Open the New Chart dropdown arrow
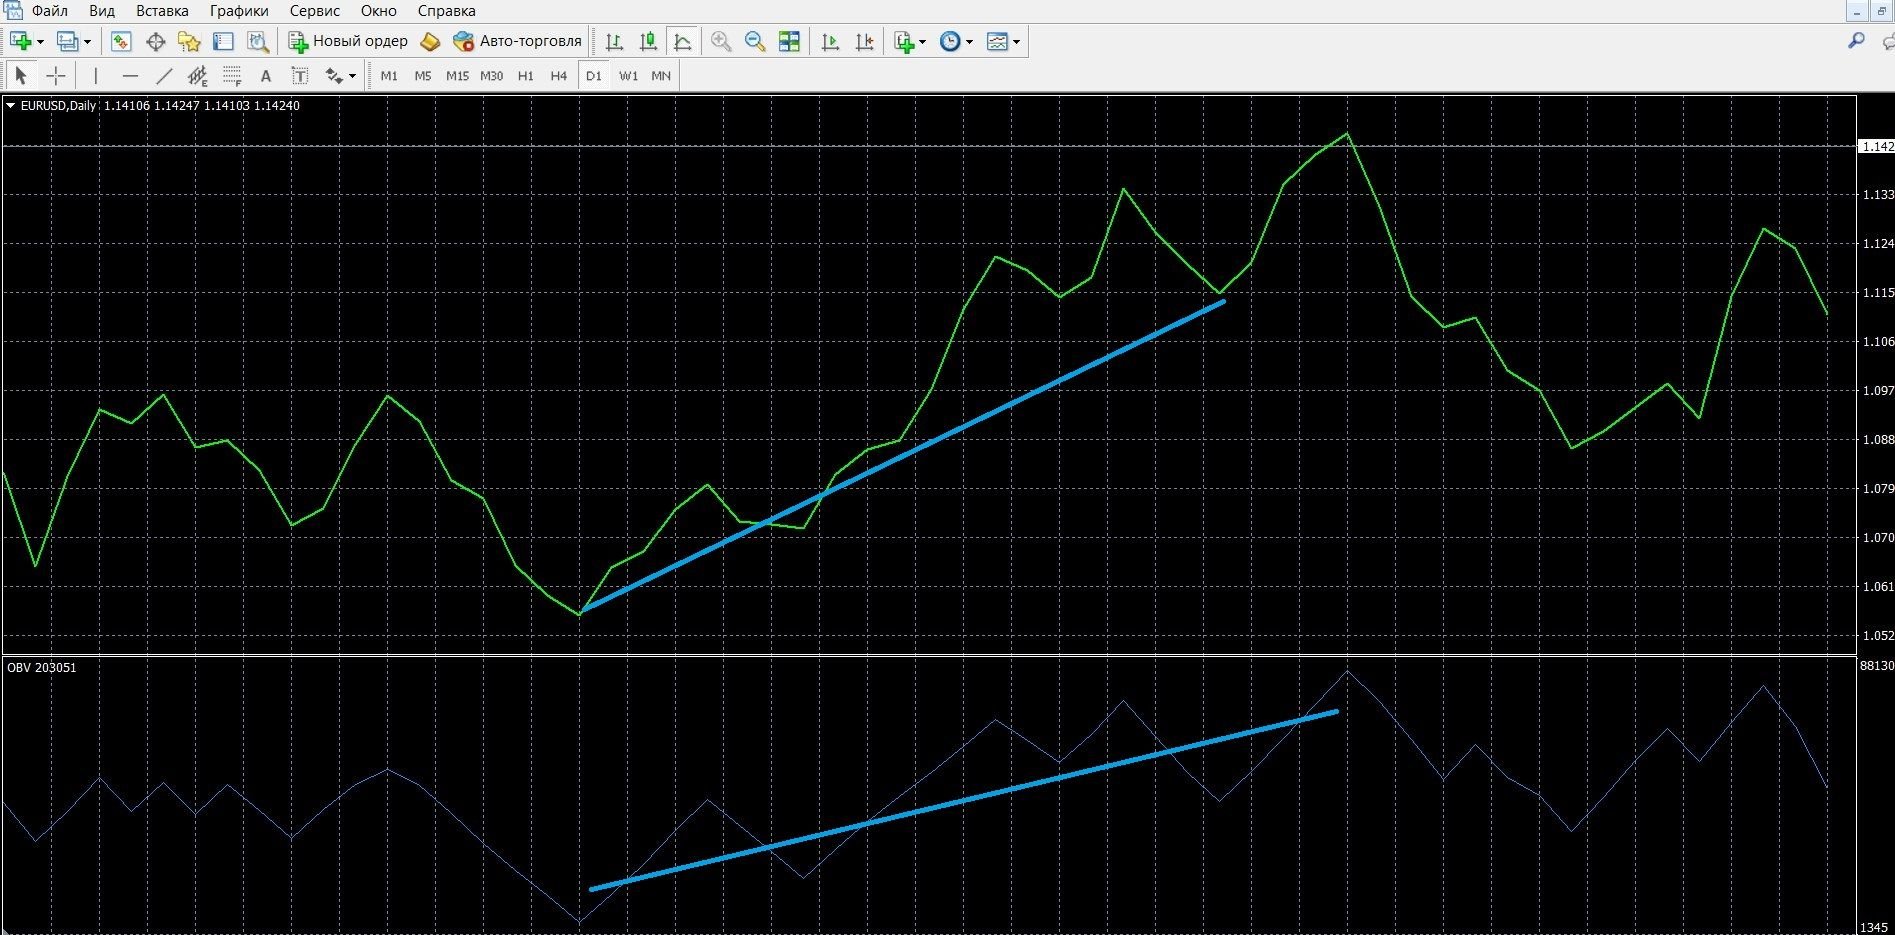The image size is (1895, 935). (x=40, y=42)
